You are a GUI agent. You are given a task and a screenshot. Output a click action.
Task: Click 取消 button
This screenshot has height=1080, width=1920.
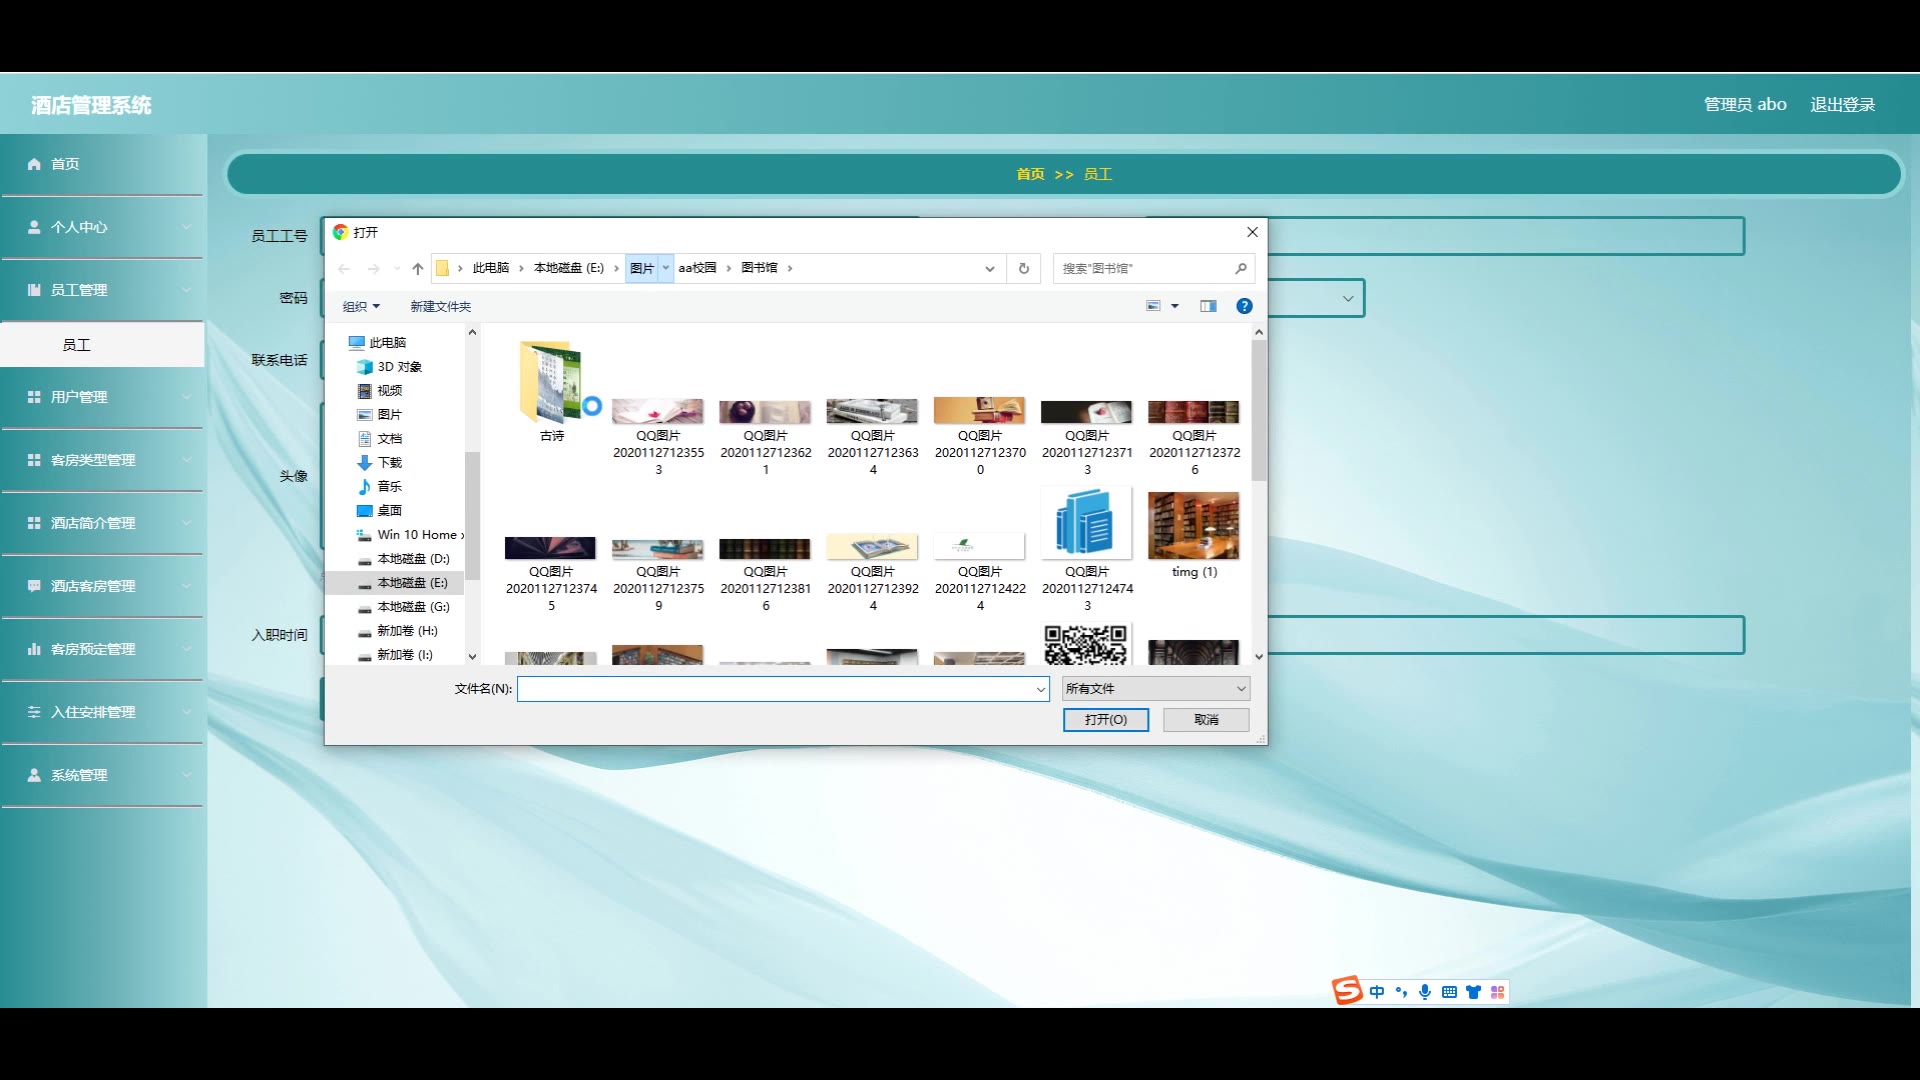1206,720
